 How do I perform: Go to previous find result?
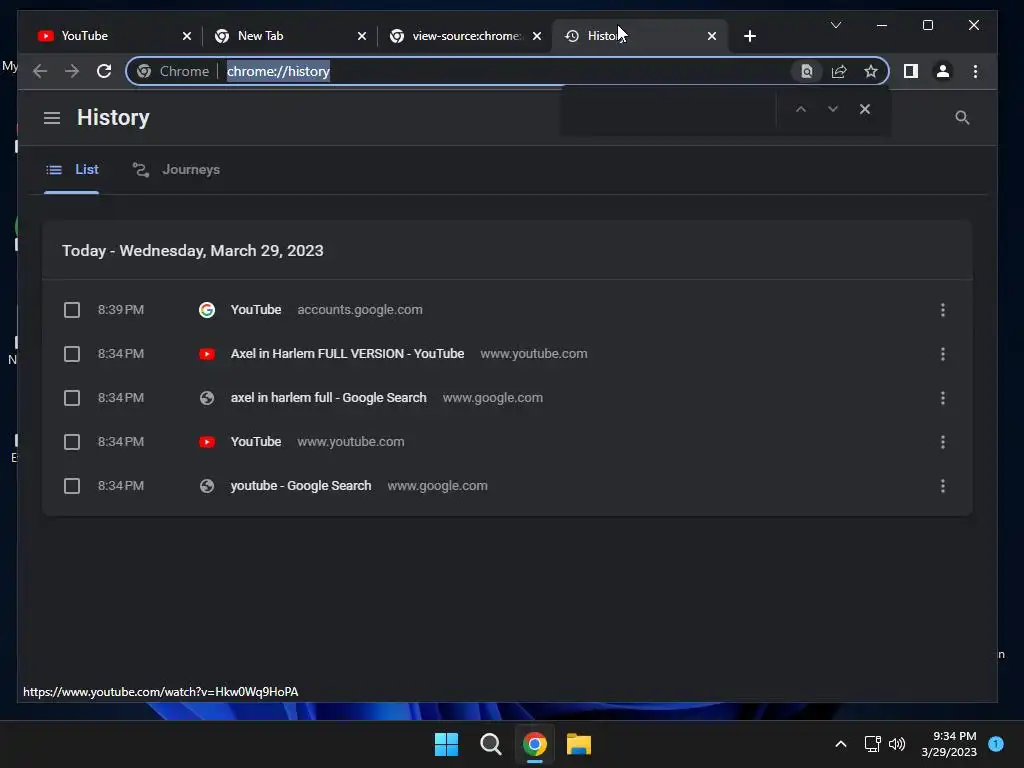tap(801, 109)
